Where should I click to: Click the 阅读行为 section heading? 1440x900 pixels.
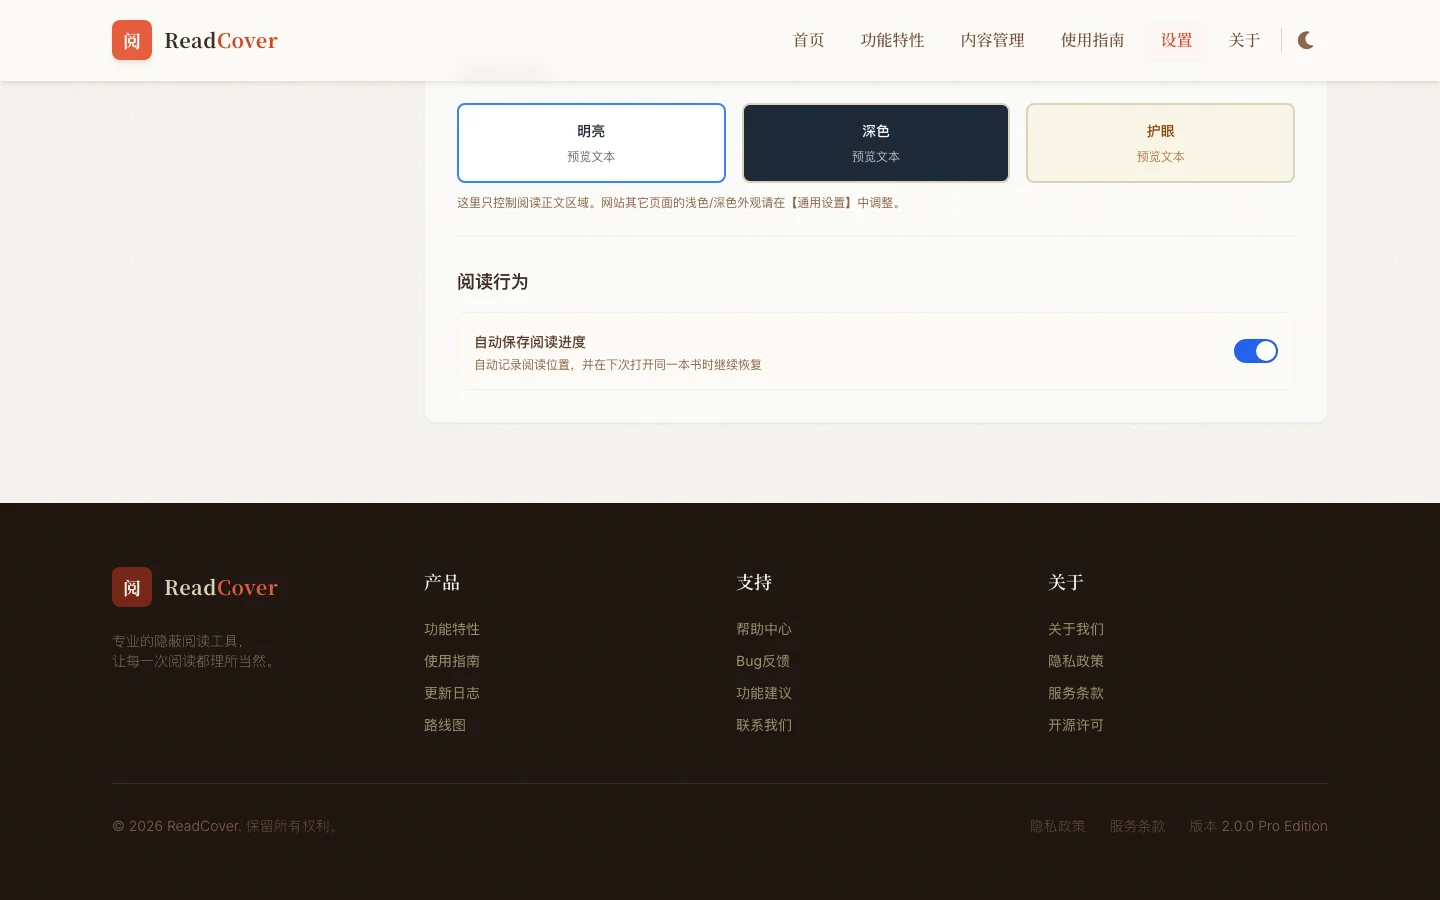[x=493, y=282]
